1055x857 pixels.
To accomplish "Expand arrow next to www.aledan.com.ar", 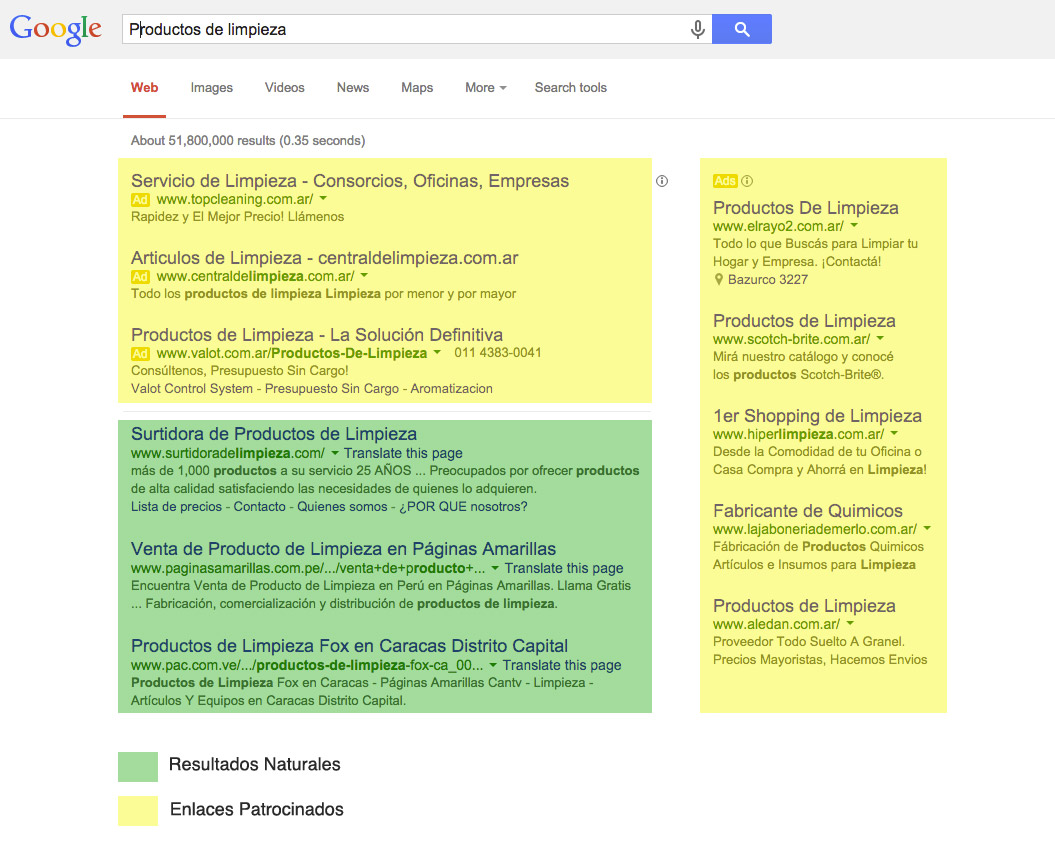I will pyautogui.click(x=850, y=623).
